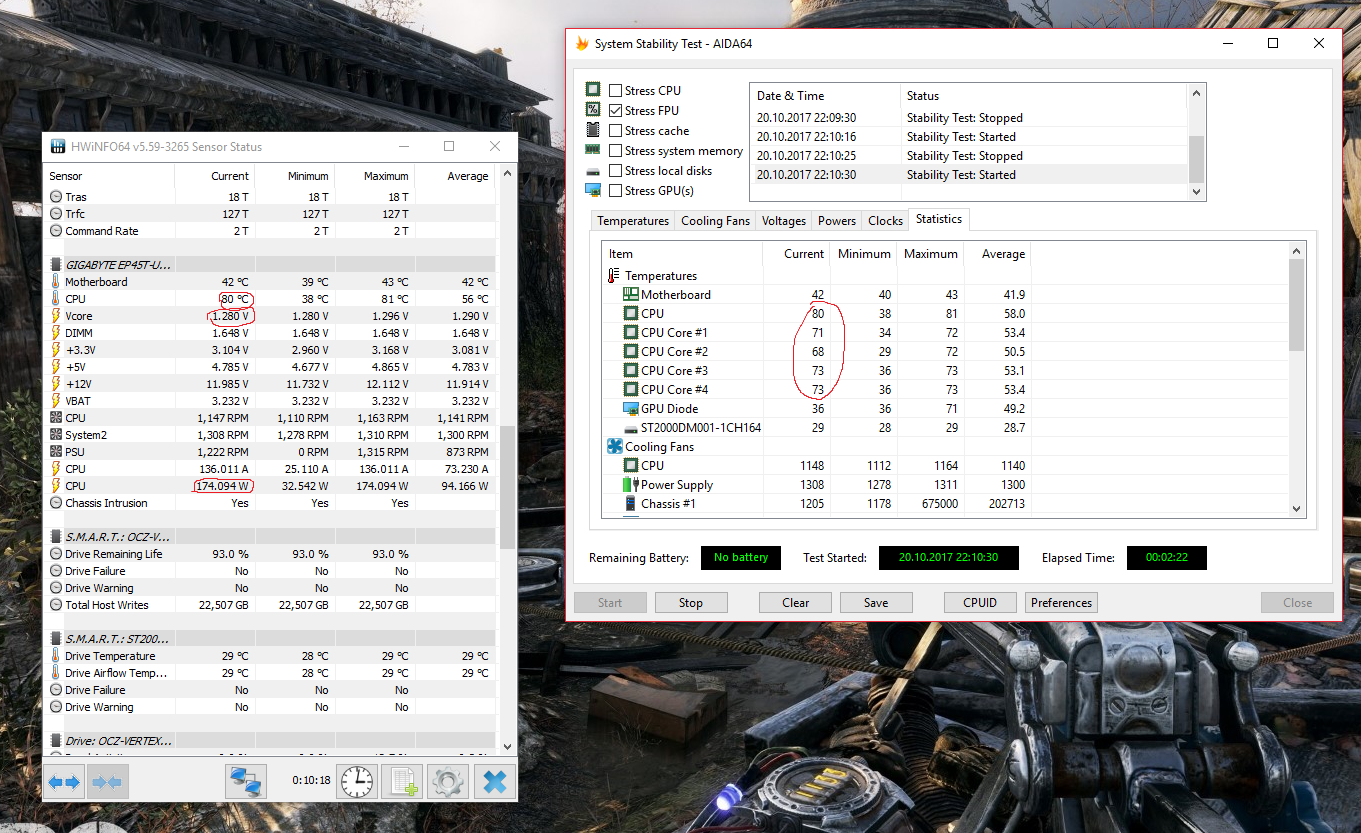Click the AIDA64 flame icon in title bar
The height and width of the screenshot is (833, 1361).
[x=582, y=43]
